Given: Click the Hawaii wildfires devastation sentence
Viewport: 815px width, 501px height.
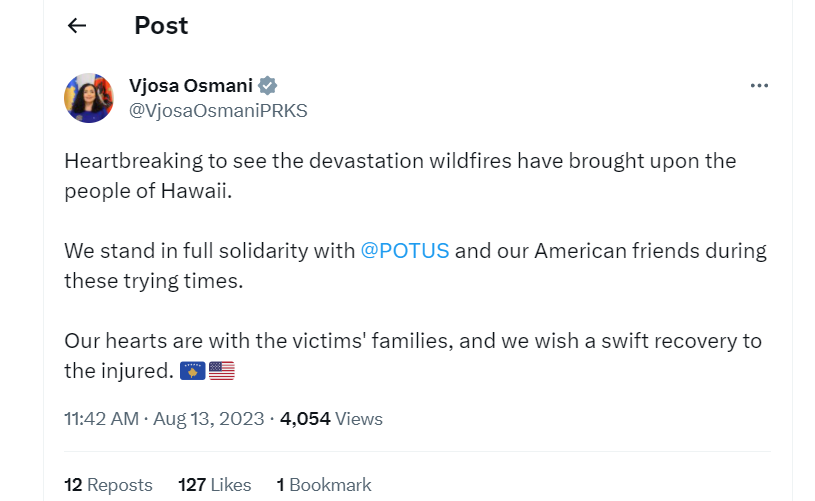Looking at the screenshot, I should [400, 161].
